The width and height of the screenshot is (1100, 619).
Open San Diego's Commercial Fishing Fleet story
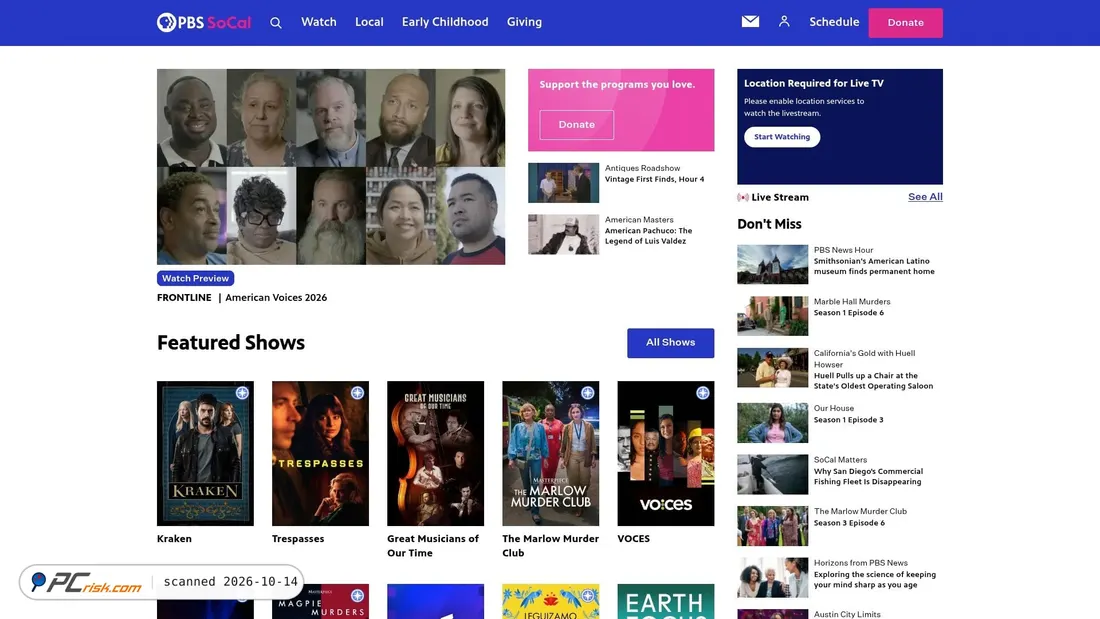point(868,477)
